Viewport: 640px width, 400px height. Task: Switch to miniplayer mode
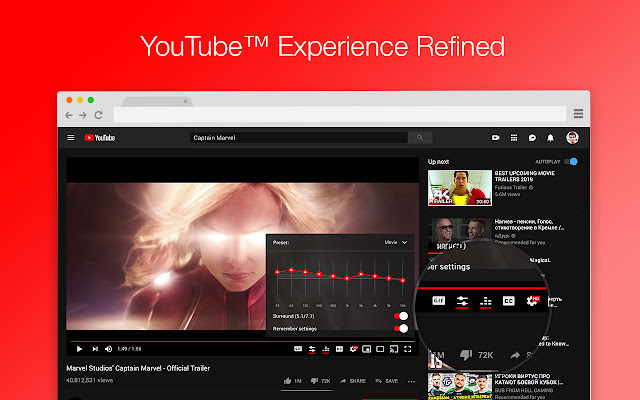(367, 349)
